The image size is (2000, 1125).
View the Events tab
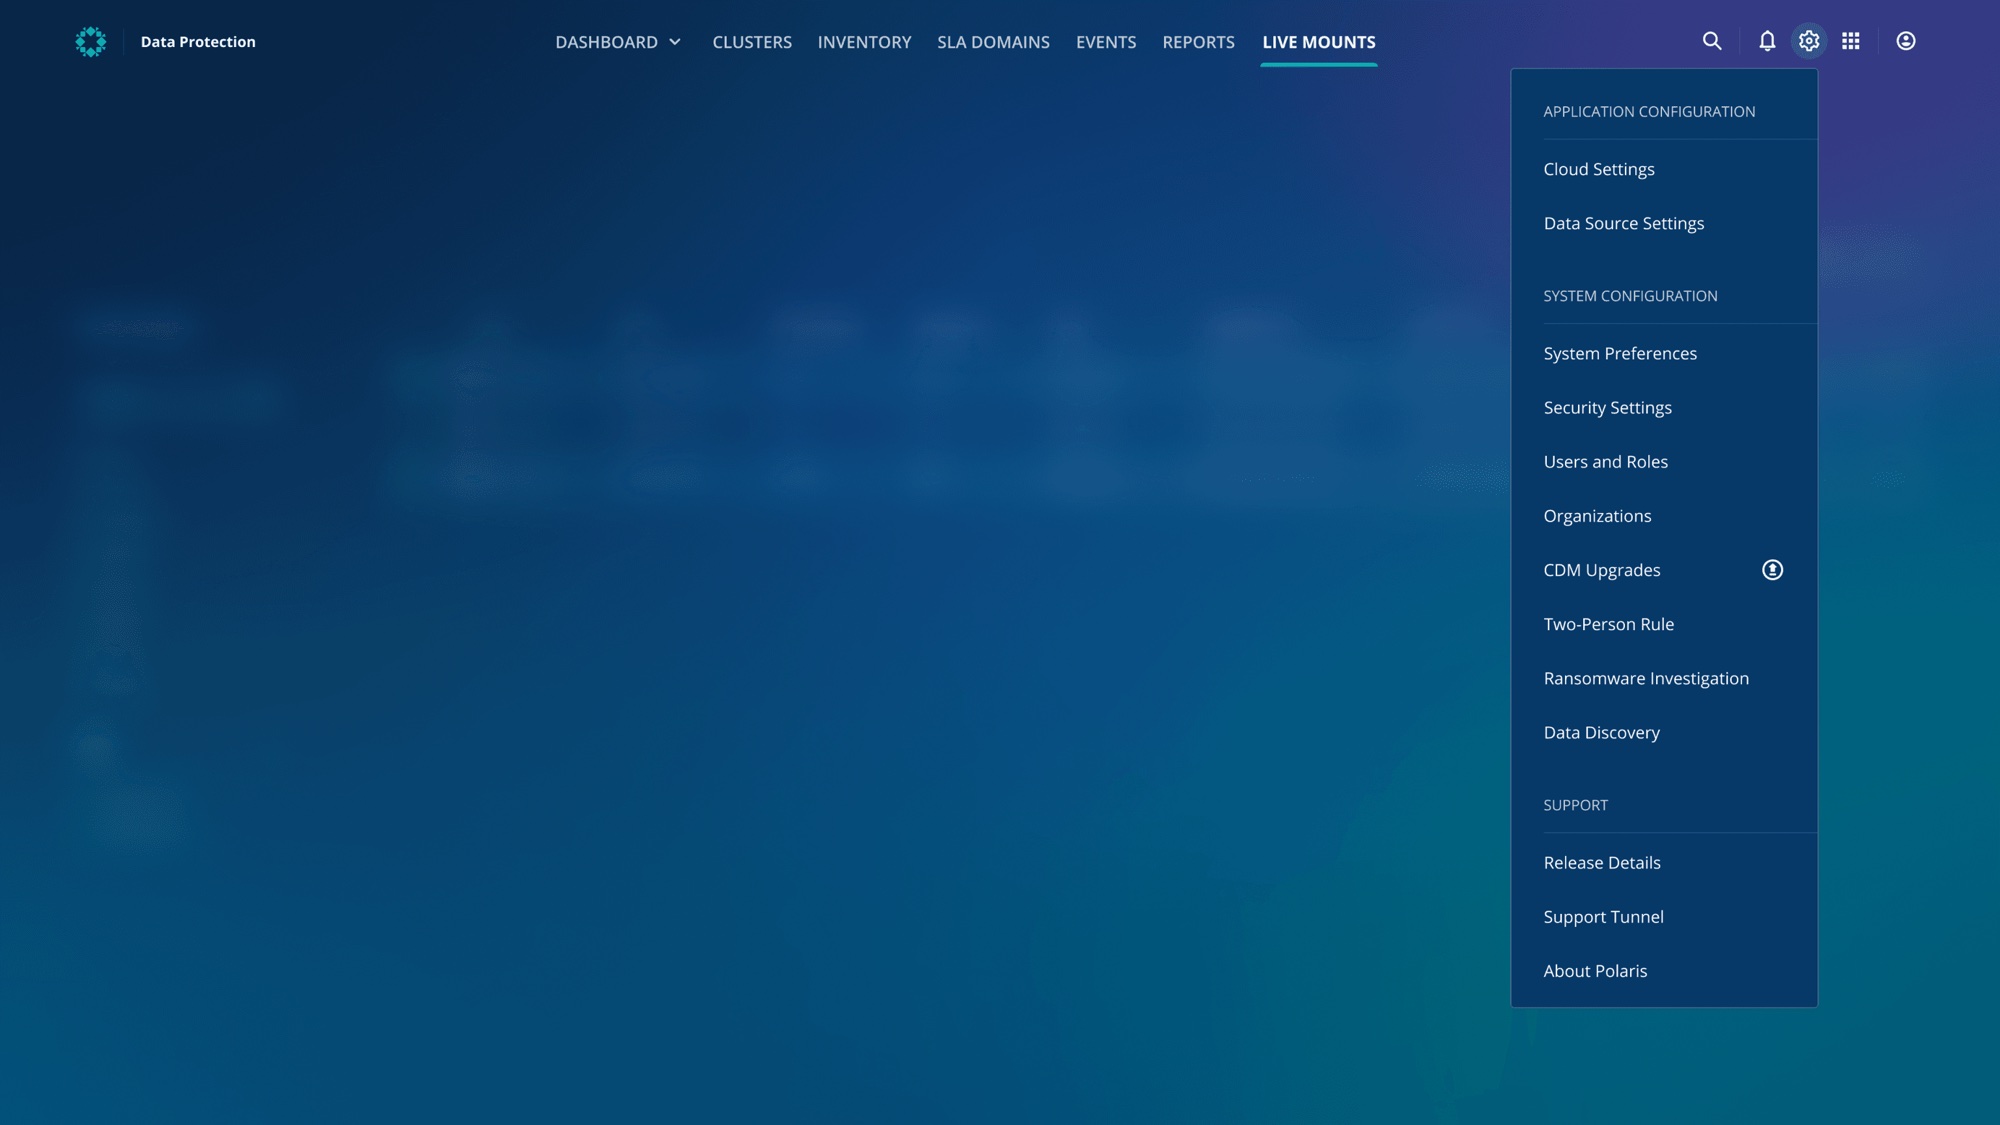pos(1106,42)
